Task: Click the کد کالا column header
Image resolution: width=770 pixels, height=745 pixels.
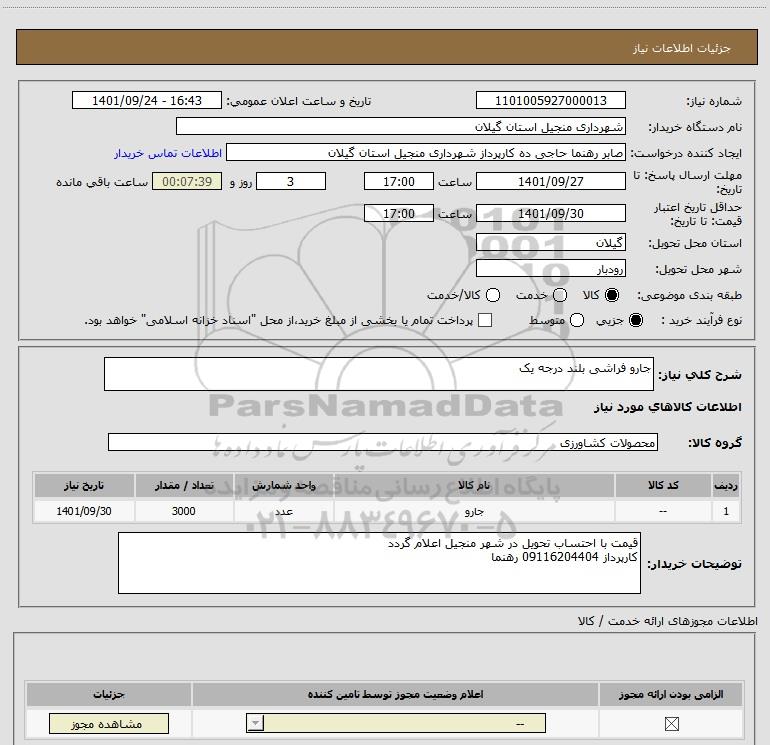Action: [663, 486]
